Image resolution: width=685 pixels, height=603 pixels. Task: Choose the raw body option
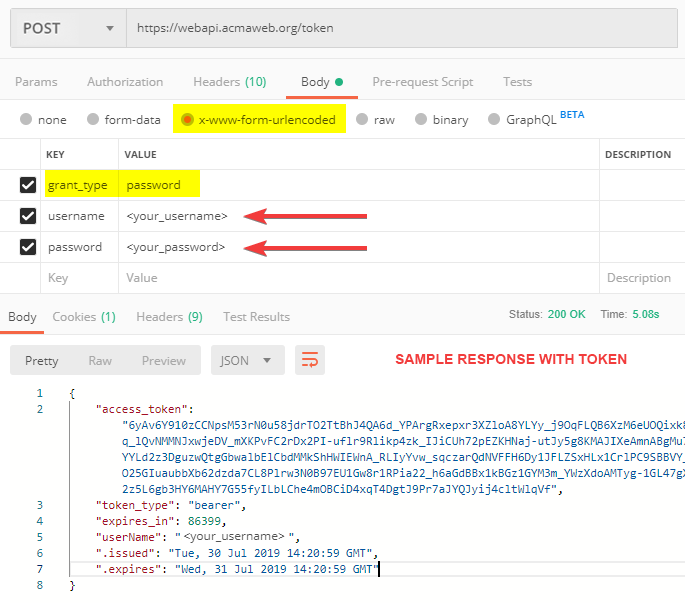[362, 120]
